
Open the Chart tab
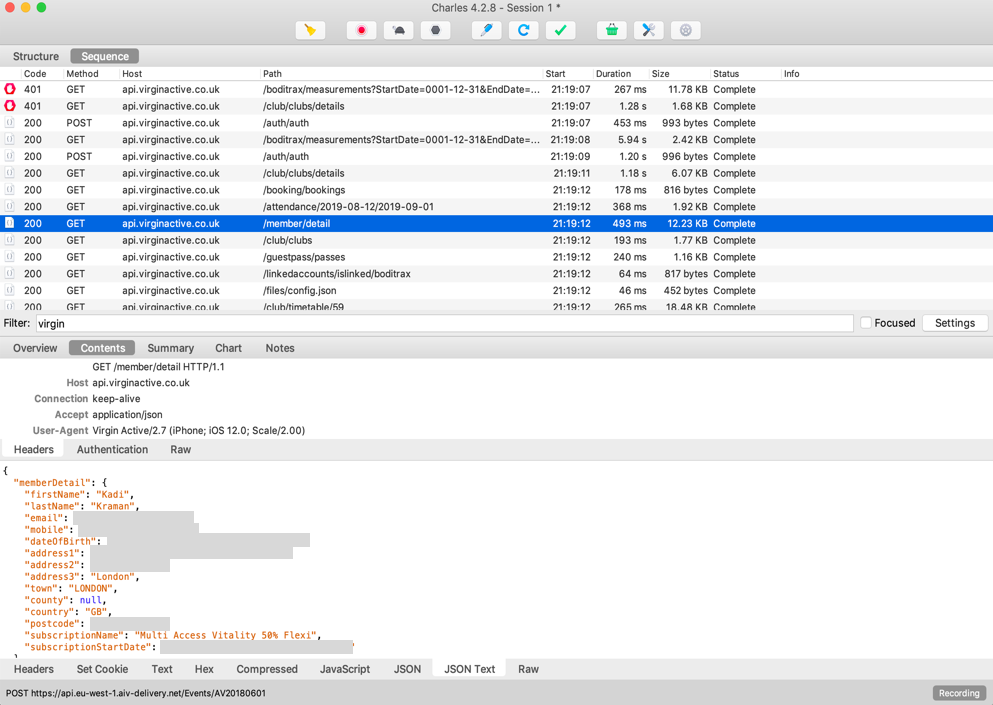(x=229, y=348)
